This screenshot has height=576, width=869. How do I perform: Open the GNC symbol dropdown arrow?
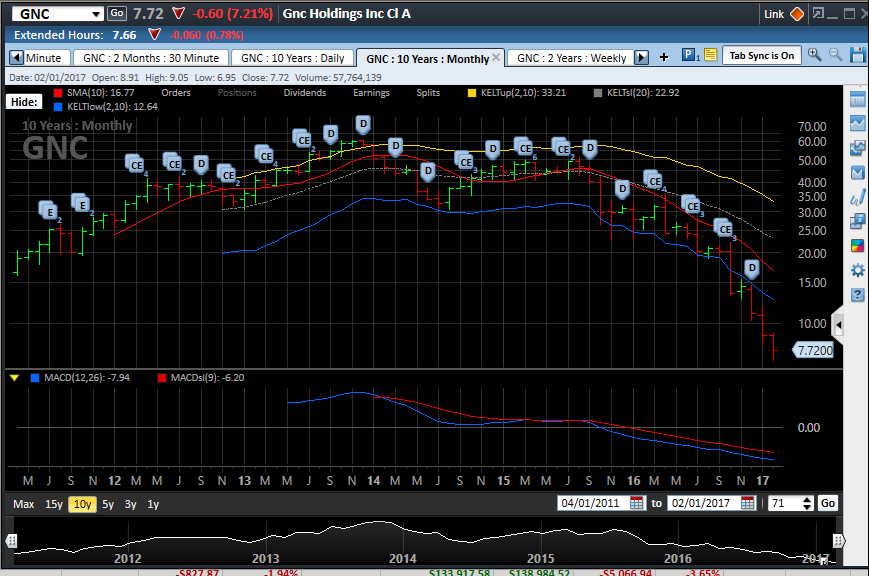pos(96,14)
